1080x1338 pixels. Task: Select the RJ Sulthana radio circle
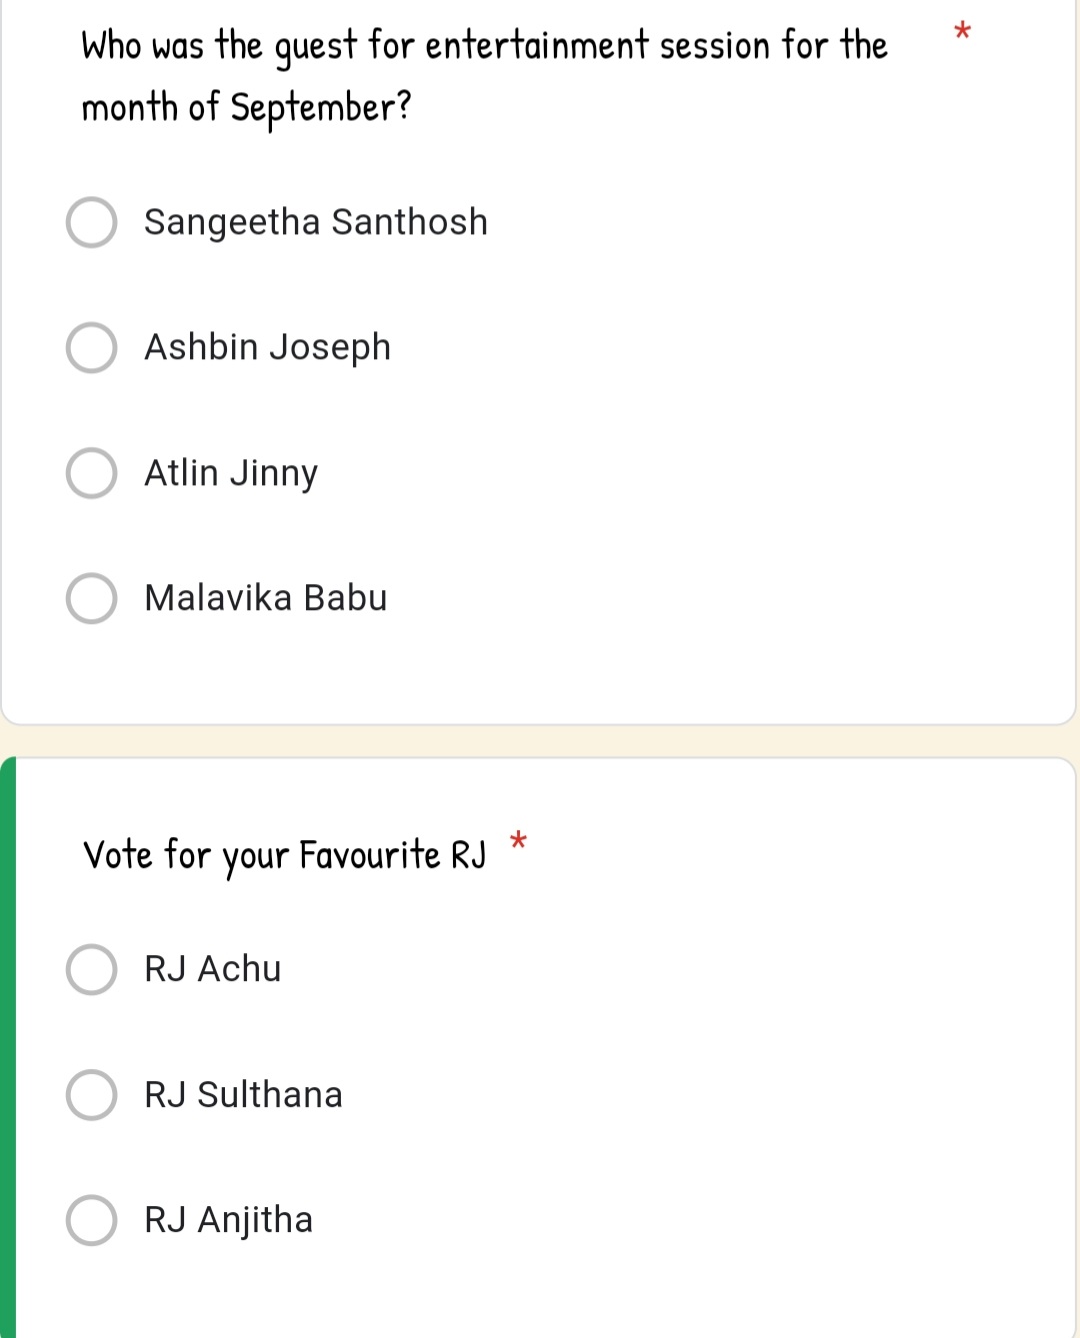click(91, 1095)
